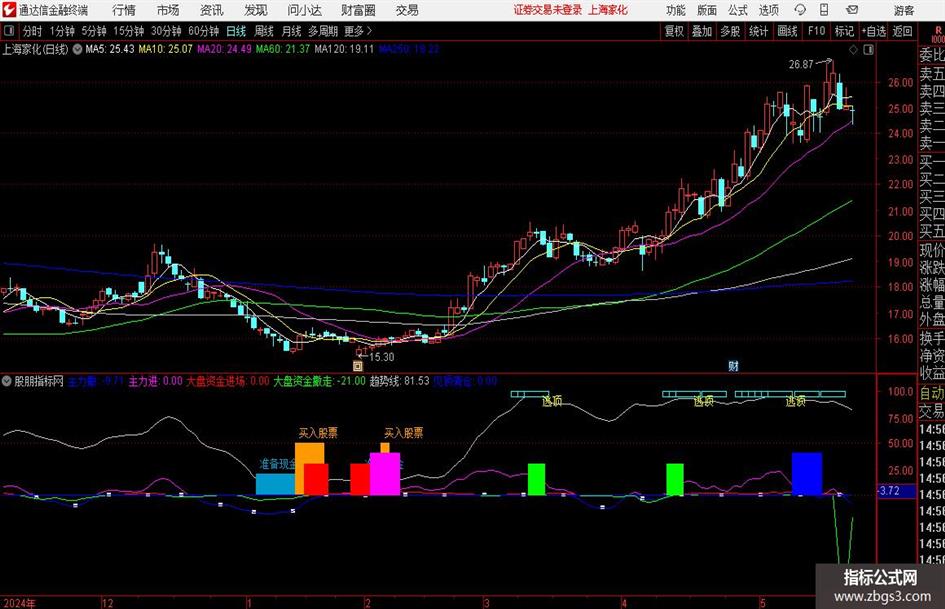Screen dimensions: 945x609
Task: Expand the 股朋指标网 indicator dropdown arrow
Action: 7,381
